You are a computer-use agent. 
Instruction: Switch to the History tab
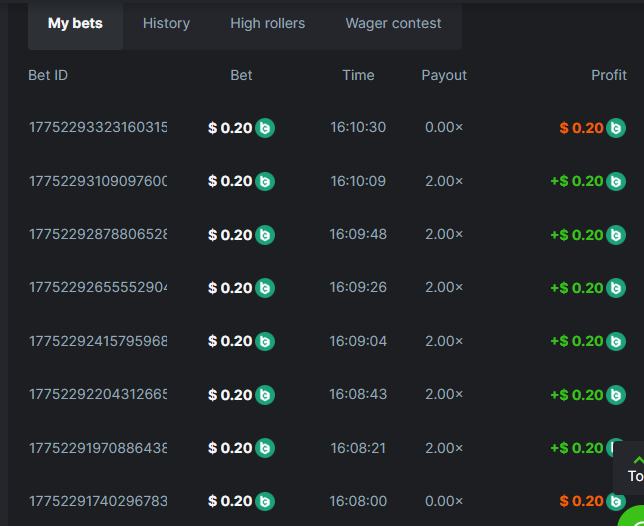pos(166,24)
